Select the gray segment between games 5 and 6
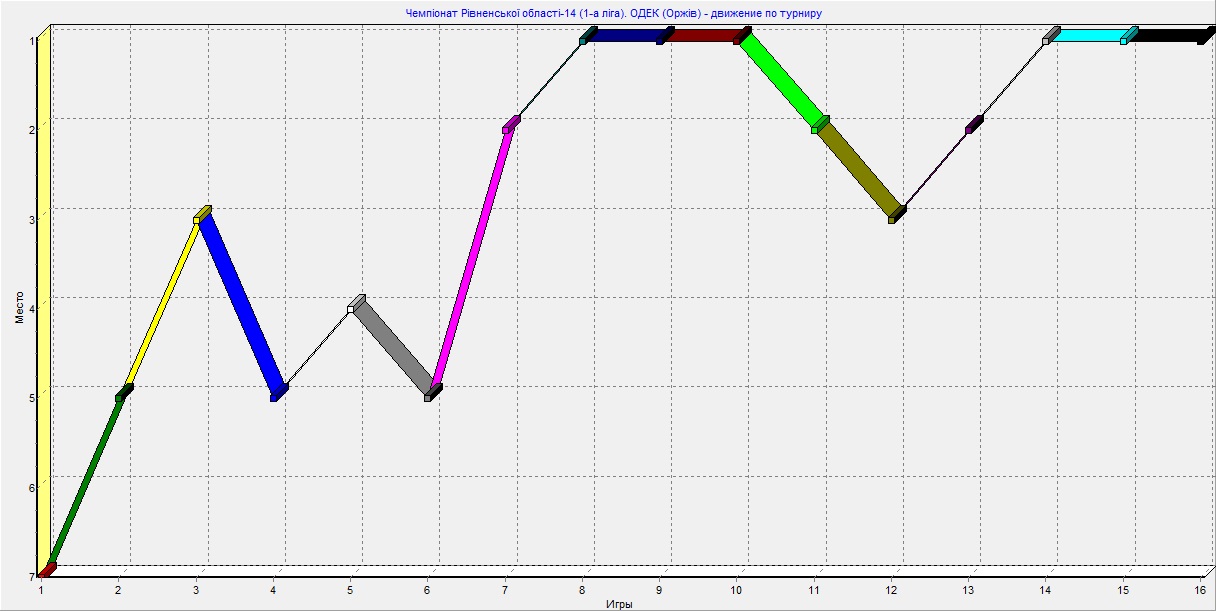Image resolution: width=1216 pixels, height=611 pixels. coord(393,345)
